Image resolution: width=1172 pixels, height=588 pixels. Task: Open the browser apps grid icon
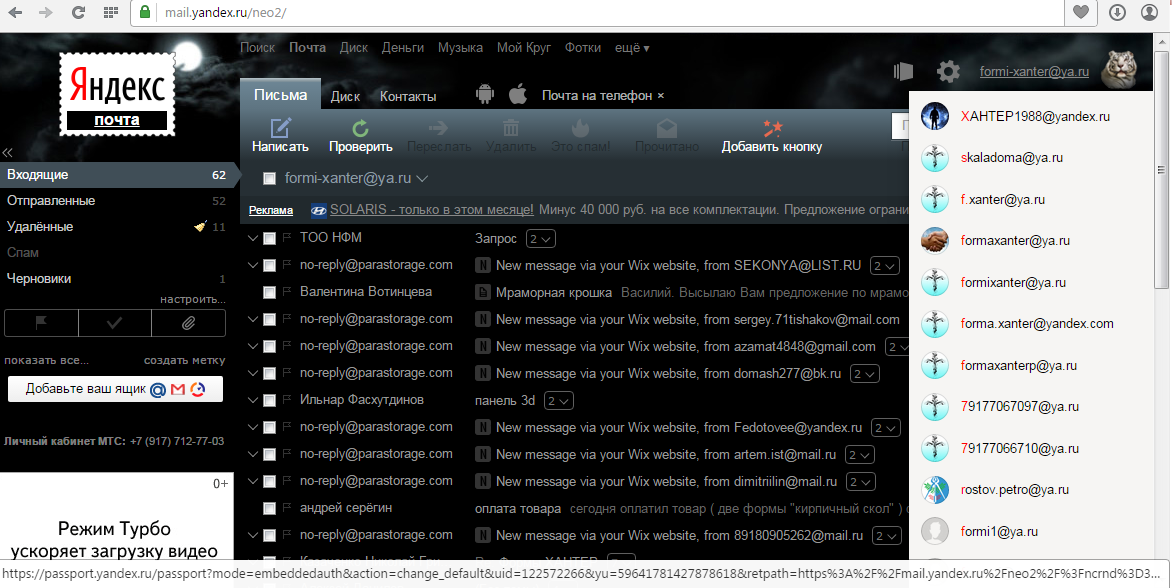coord(110,12)
